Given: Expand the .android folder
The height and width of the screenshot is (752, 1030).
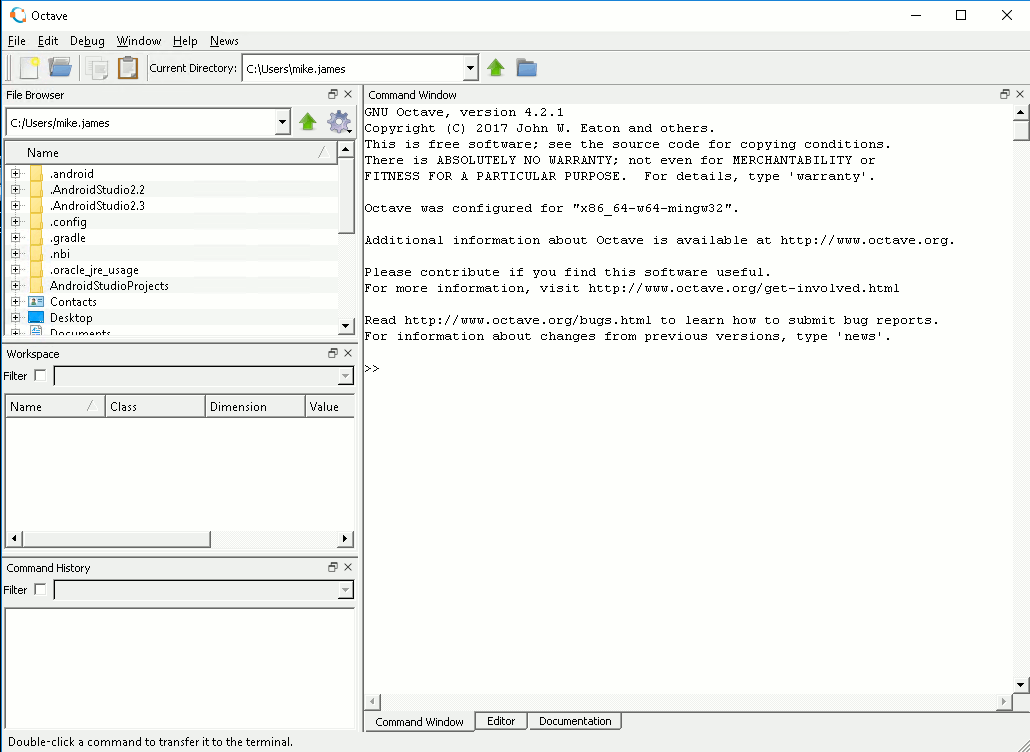Looking at the screenshot, I should coord(16,174).
